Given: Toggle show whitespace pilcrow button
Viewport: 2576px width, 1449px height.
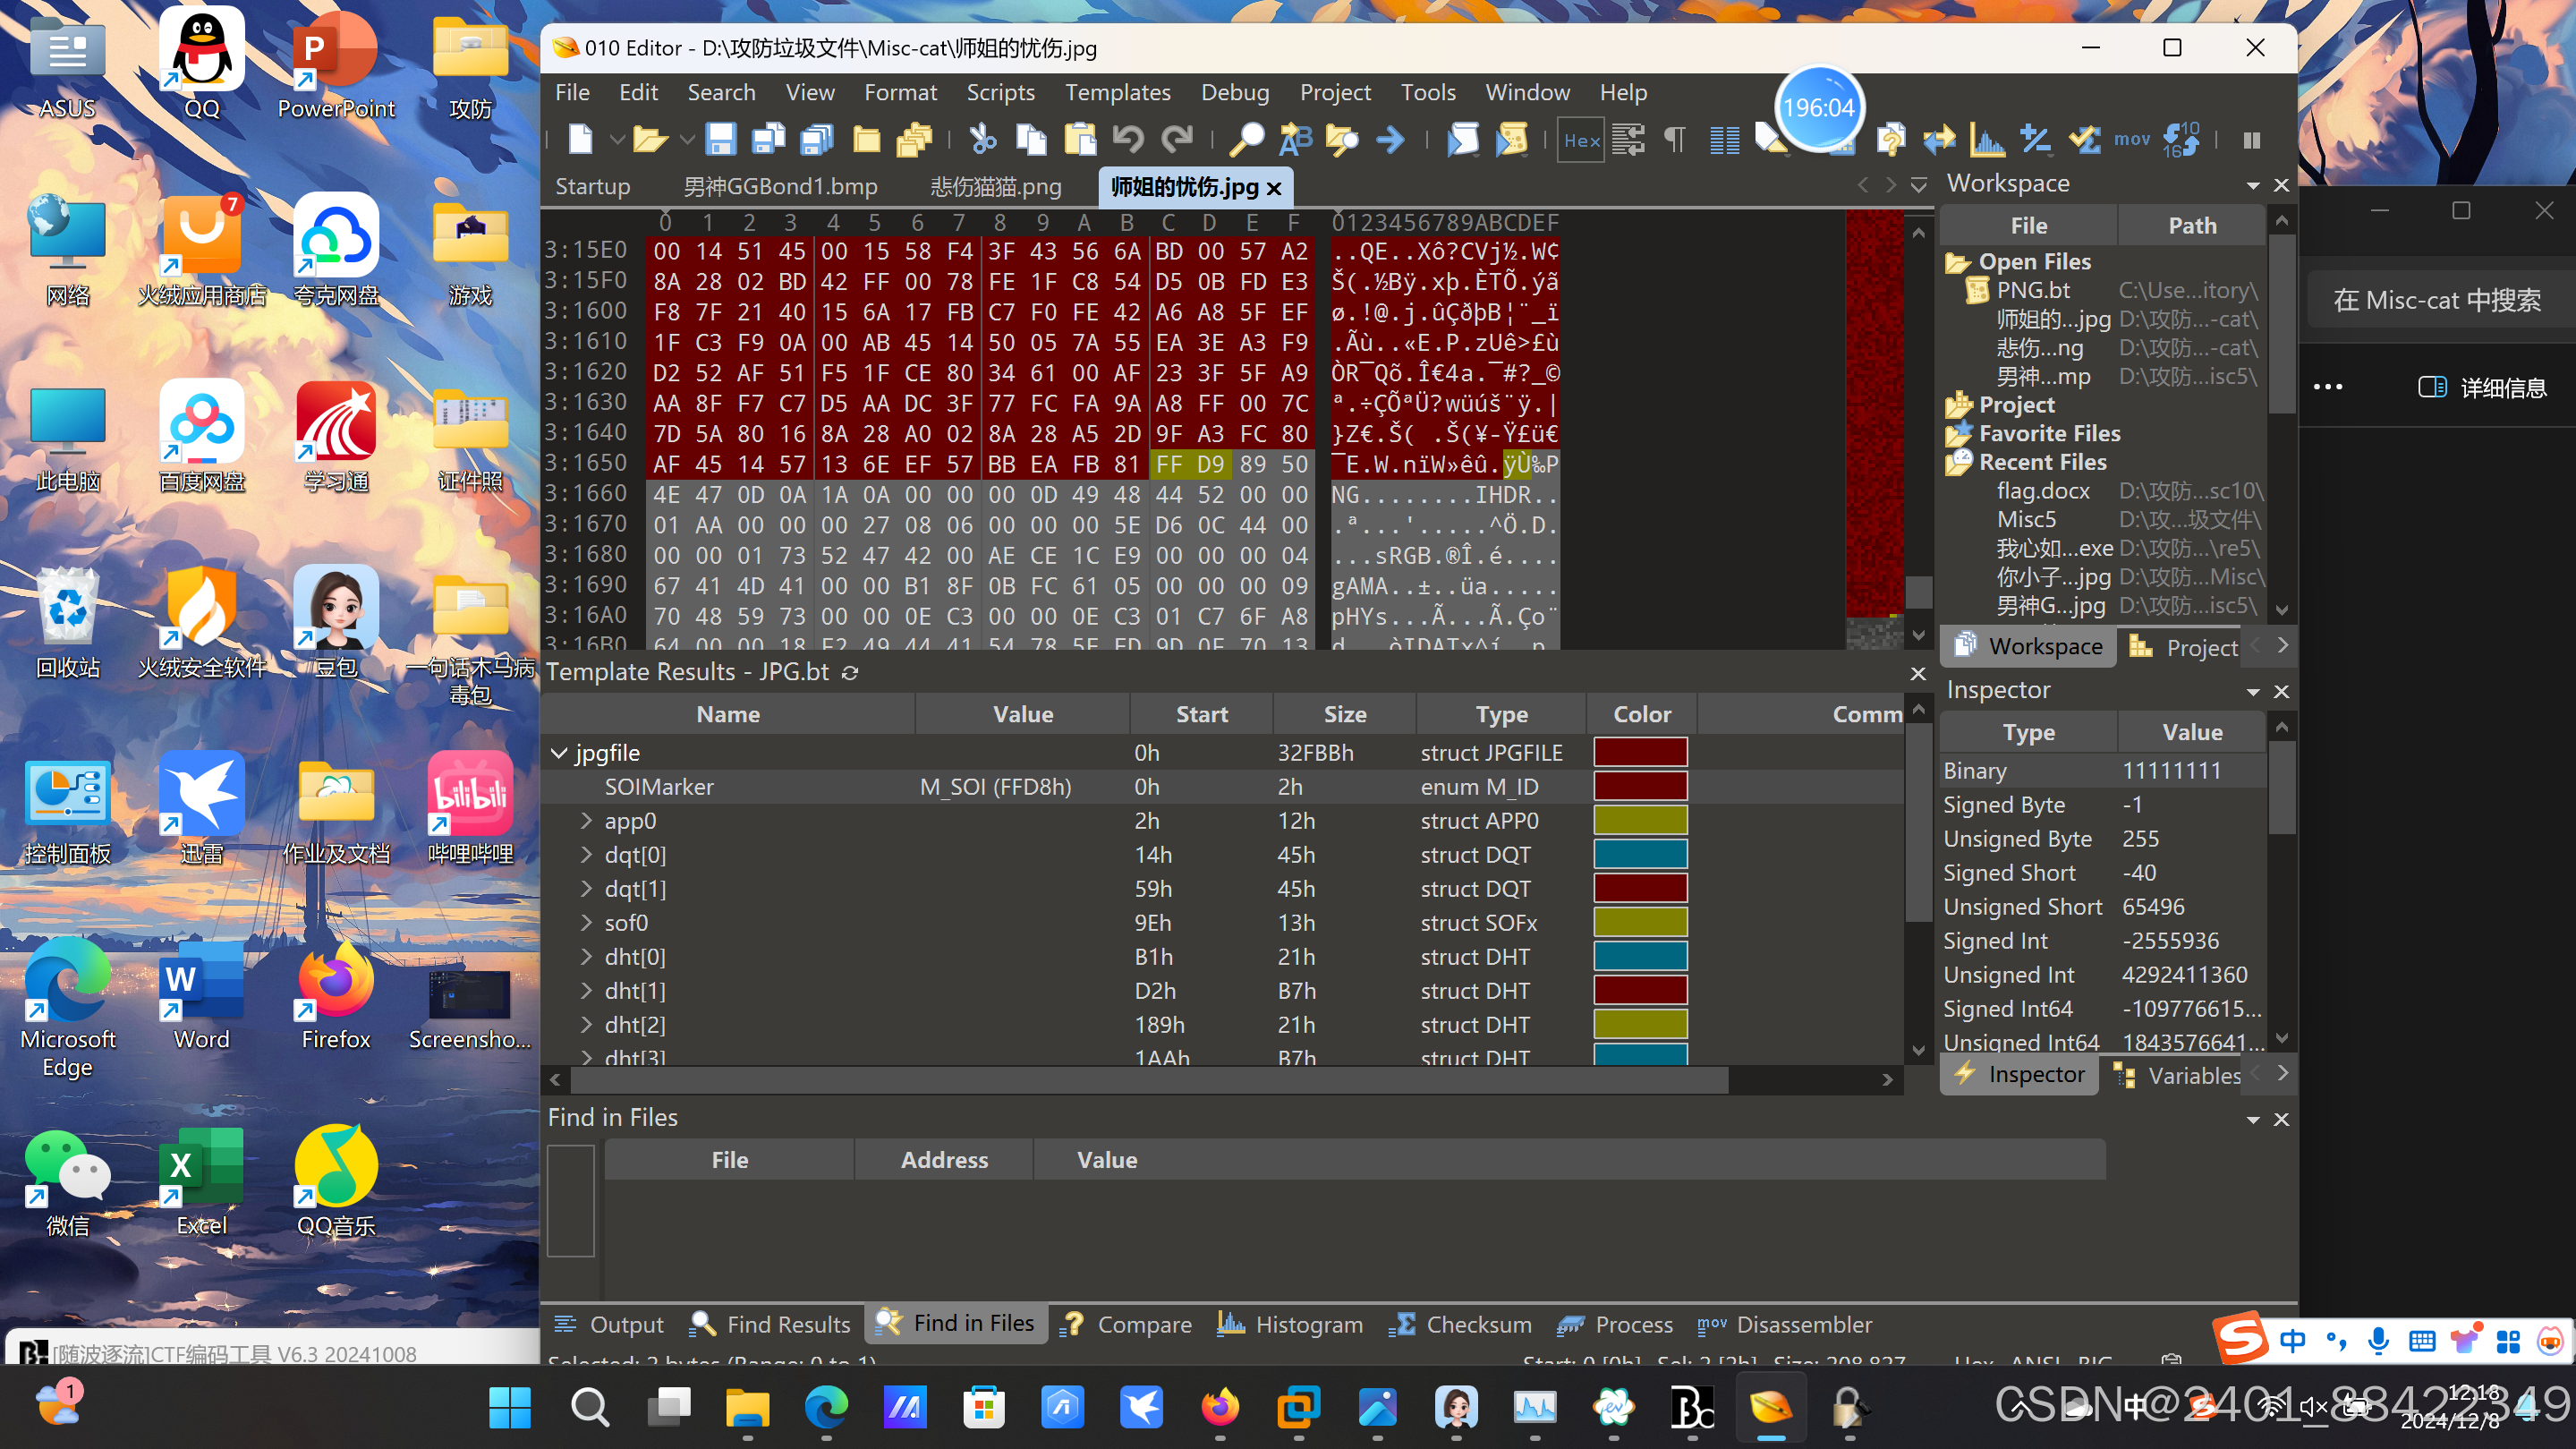Looking at the screenshot, I should [1675, 140].
